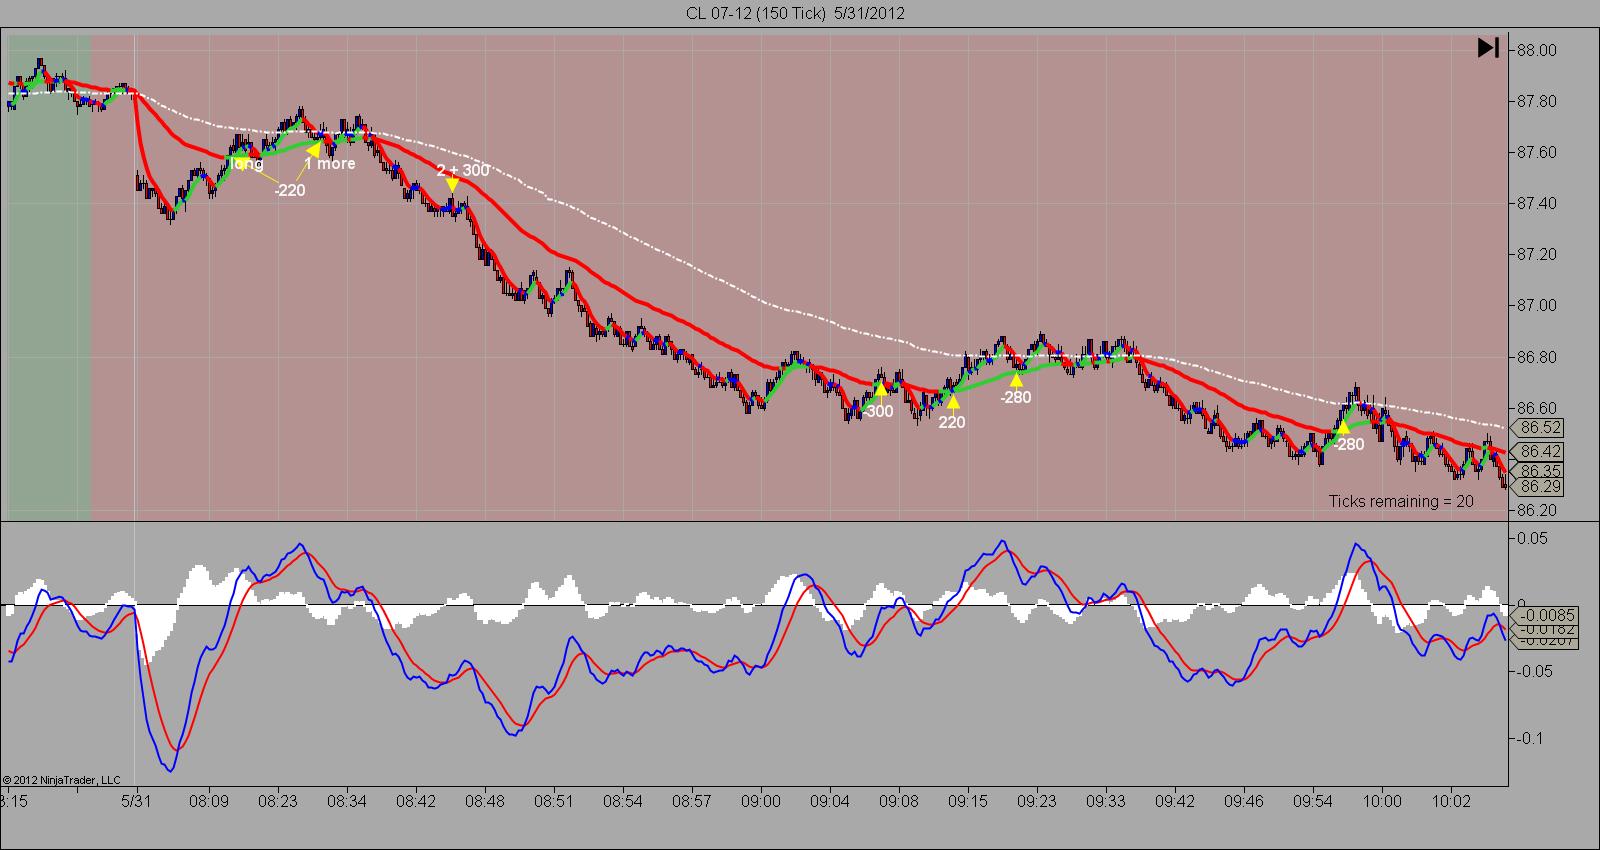Screen dimensions: 1600x850
Task: Click the '220' trade annotation
Action: click(x=952, y=422)
